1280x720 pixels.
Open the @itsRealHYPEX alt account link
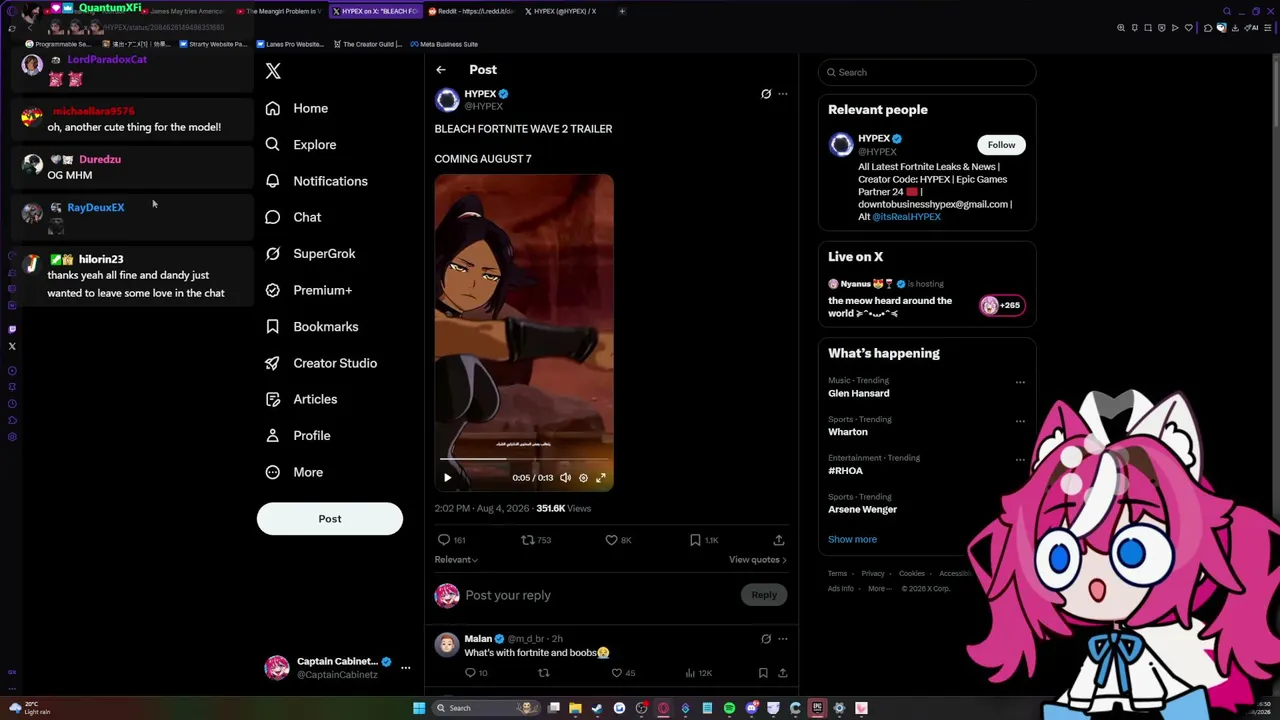pyautogui.click(x=906, y=217)
